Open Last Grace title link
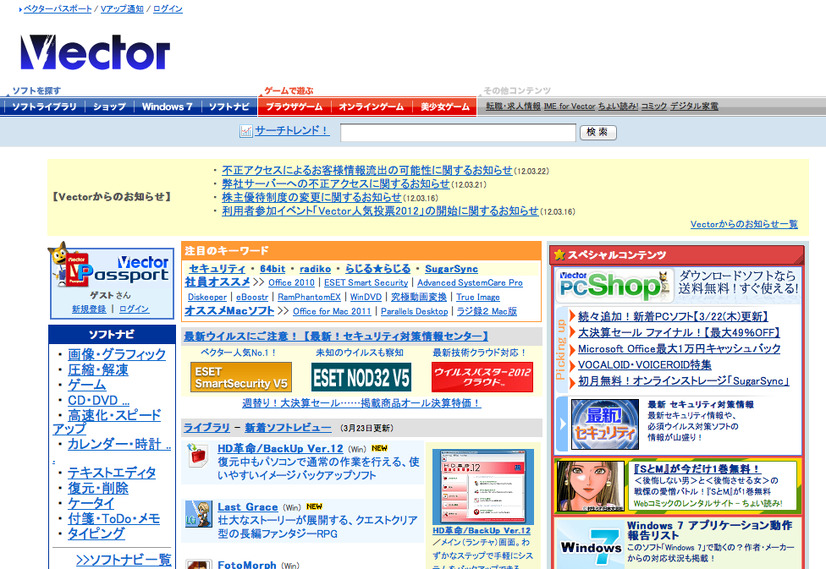This screenshot has height=569, width=826. 248,507
